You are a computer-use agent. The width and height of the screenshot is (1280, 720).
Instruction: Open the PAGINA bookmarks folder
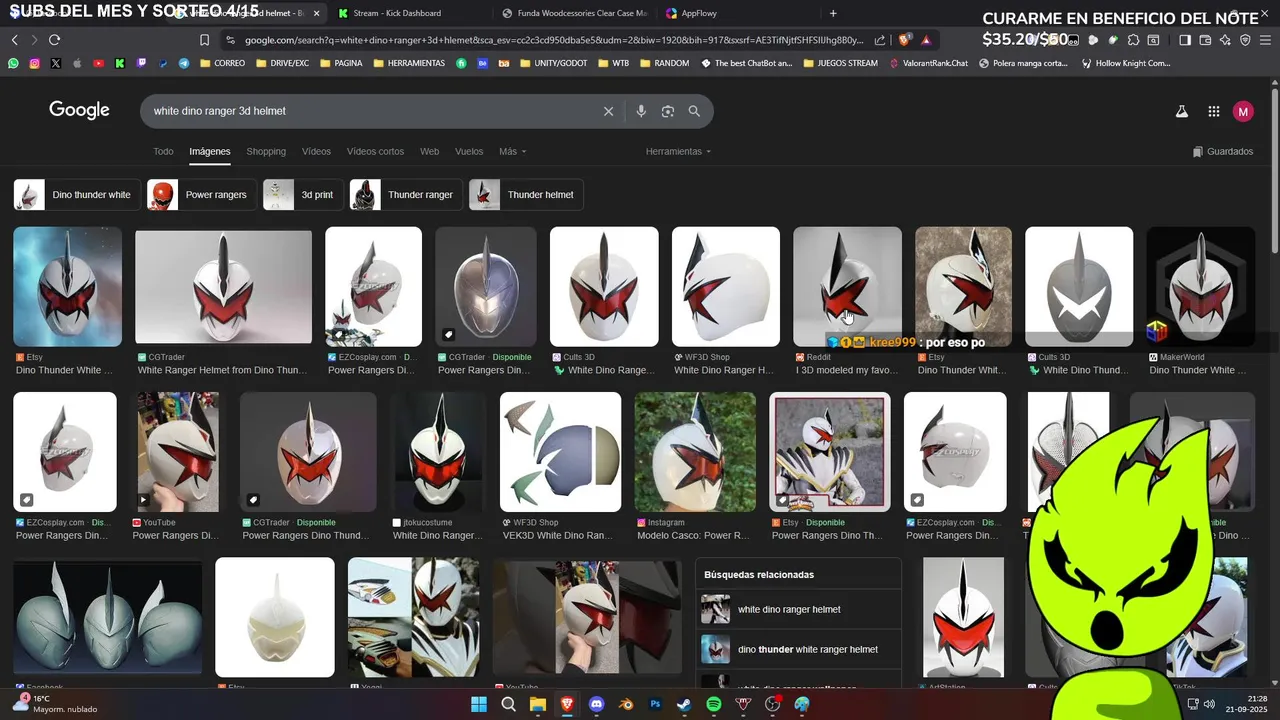[x=341, y=63]
